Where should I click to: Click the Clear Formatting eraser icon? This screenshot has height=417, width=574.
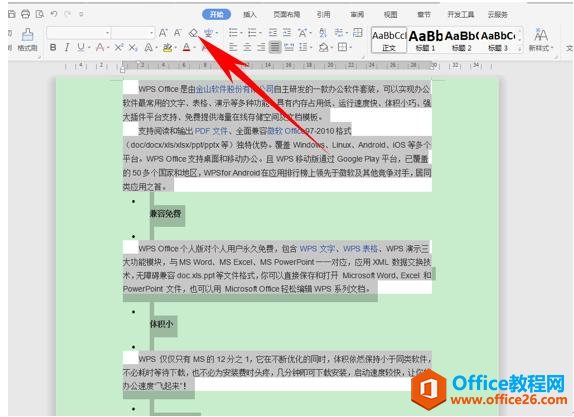(x=193, y=33)
